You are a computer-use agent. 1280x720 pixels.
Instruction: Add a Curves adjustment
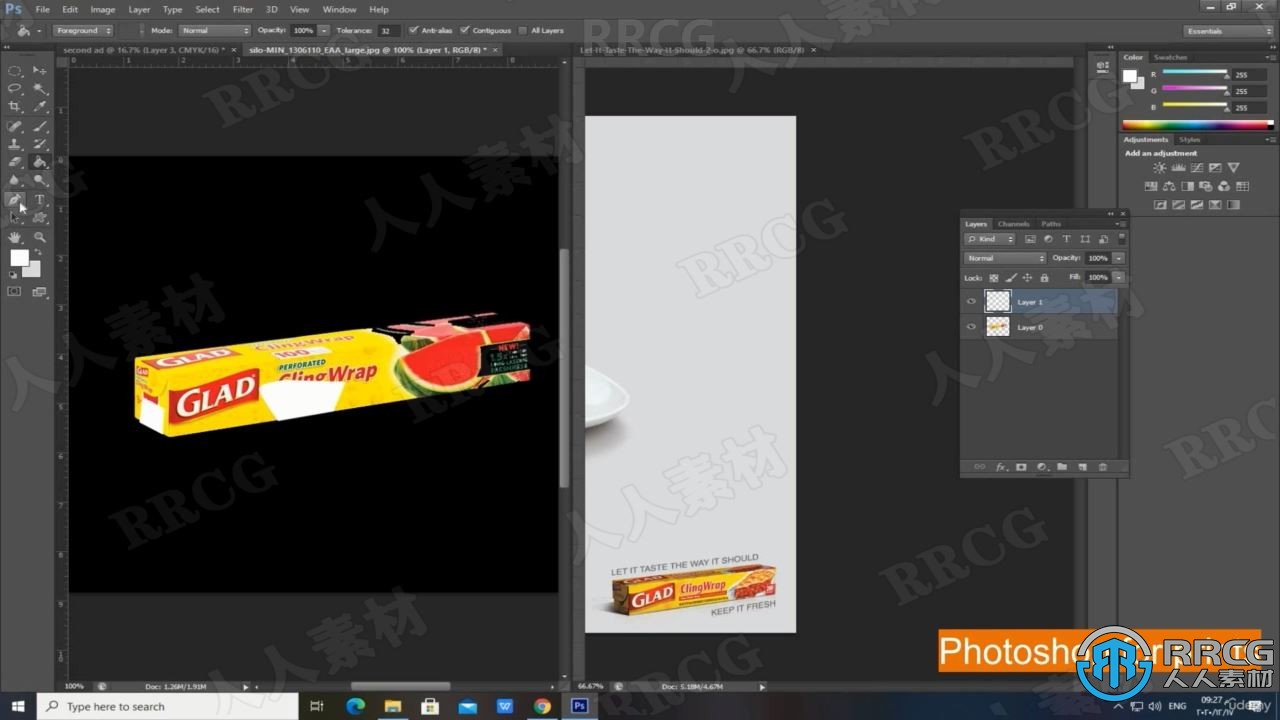[1196, 168]
